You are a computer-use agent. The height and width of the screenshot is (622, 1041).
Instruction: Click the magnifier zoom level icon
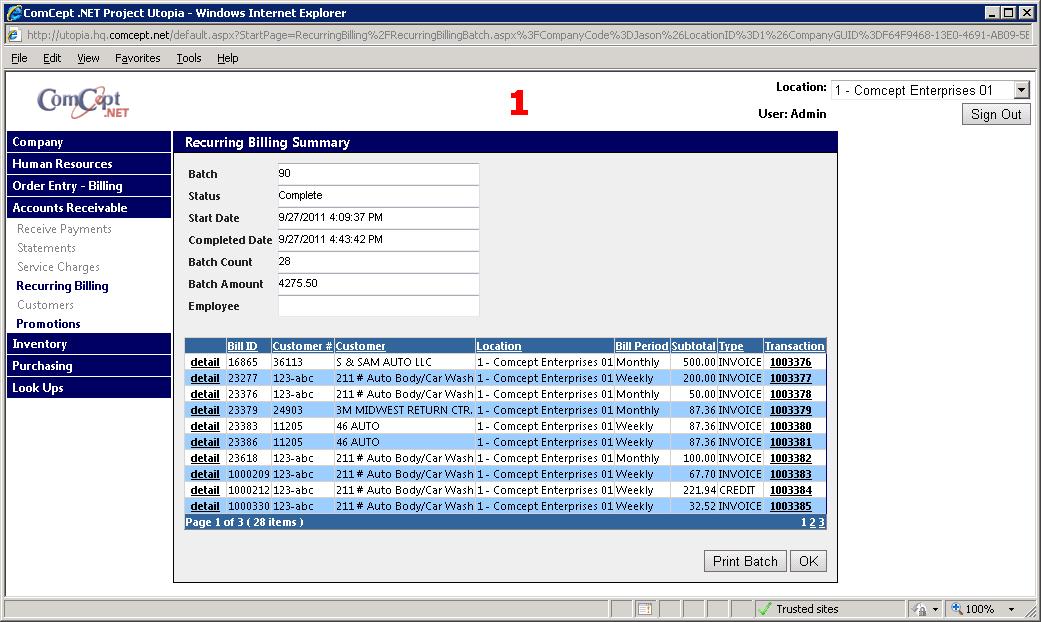[x=956, y=609]
